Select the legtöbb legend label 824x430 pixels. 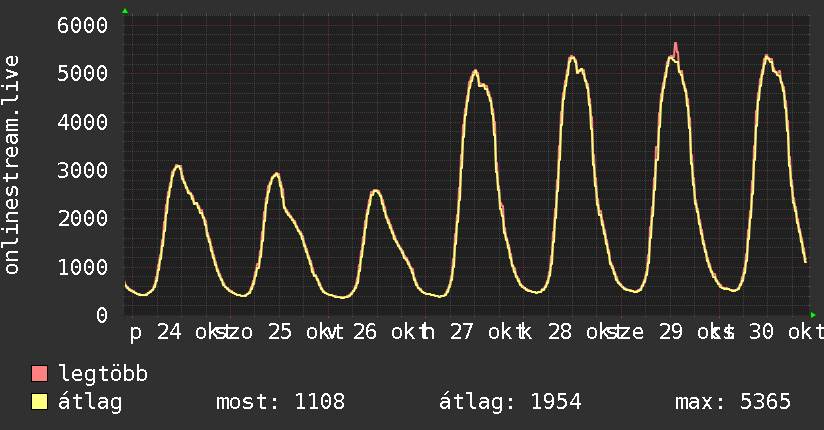coord(103,374)
